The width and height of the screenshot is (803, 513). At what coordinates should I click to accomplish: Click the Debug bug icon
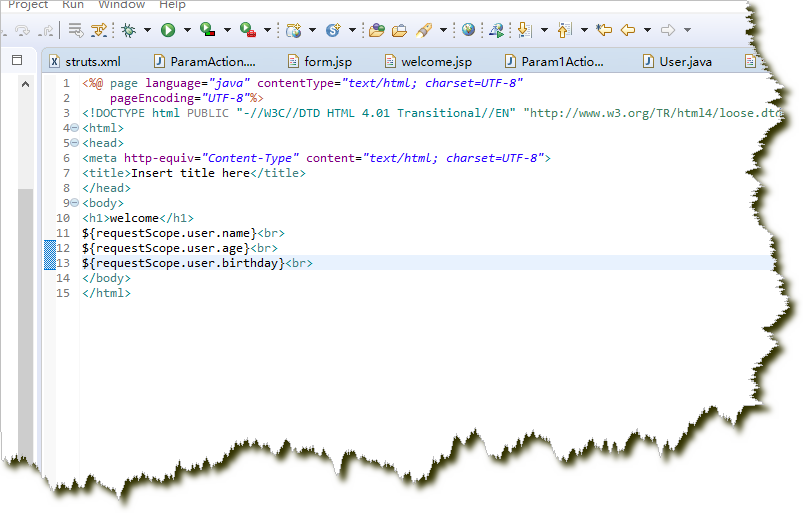[129, 30]
